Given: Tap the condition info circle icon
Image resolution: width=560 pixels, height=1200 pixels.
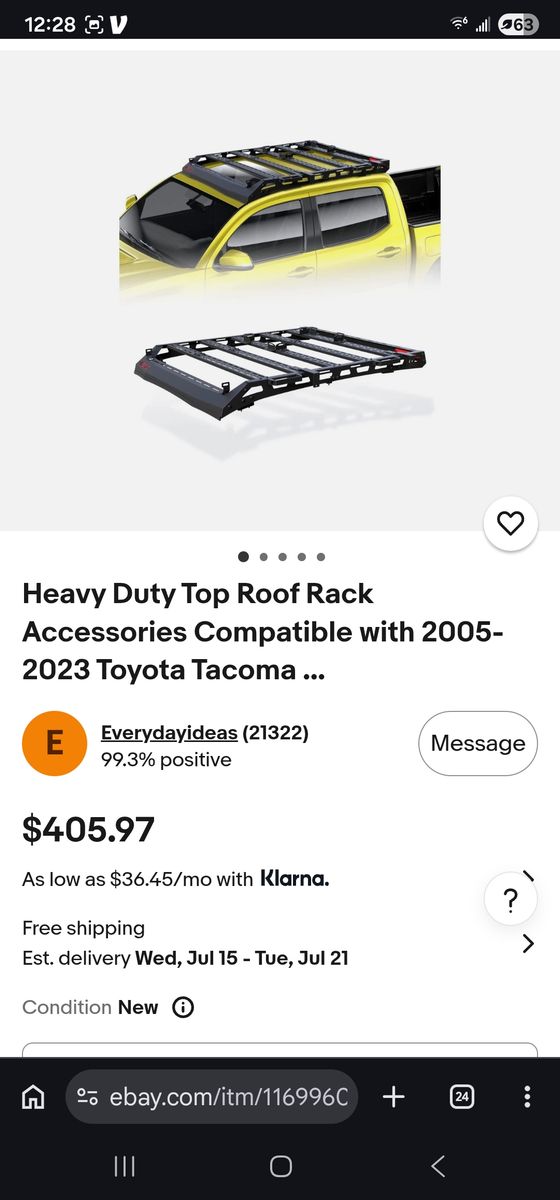Looking at the screenshot, I should 183,1007.
